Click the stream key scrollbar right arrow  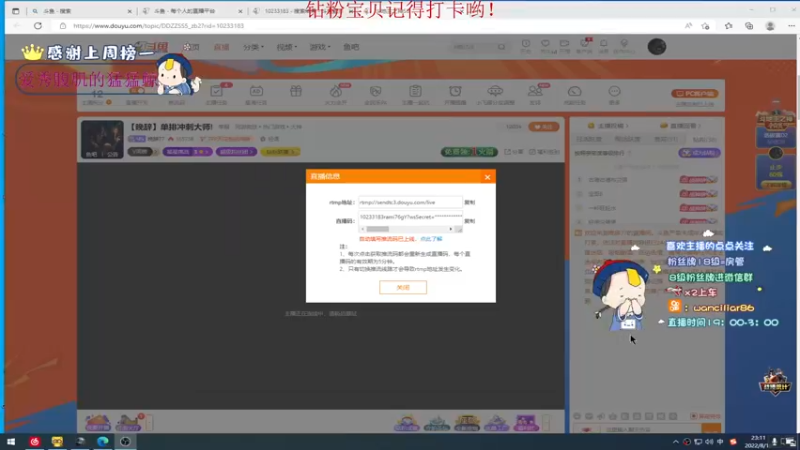point(451,229)
